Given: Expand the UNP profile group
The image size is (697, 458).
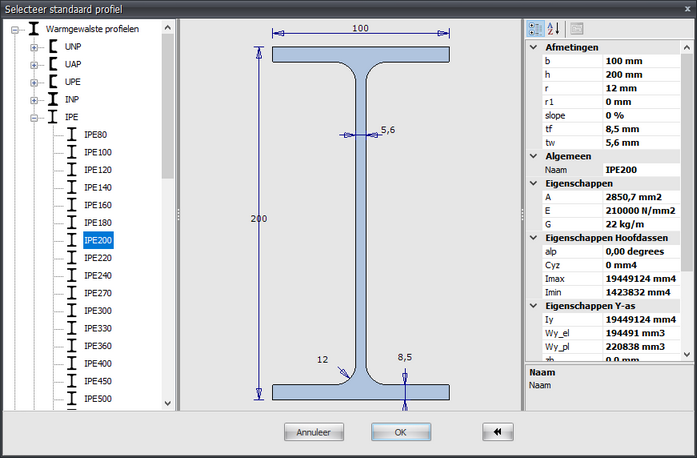Looking at the screenshot, I should (34, 47).
